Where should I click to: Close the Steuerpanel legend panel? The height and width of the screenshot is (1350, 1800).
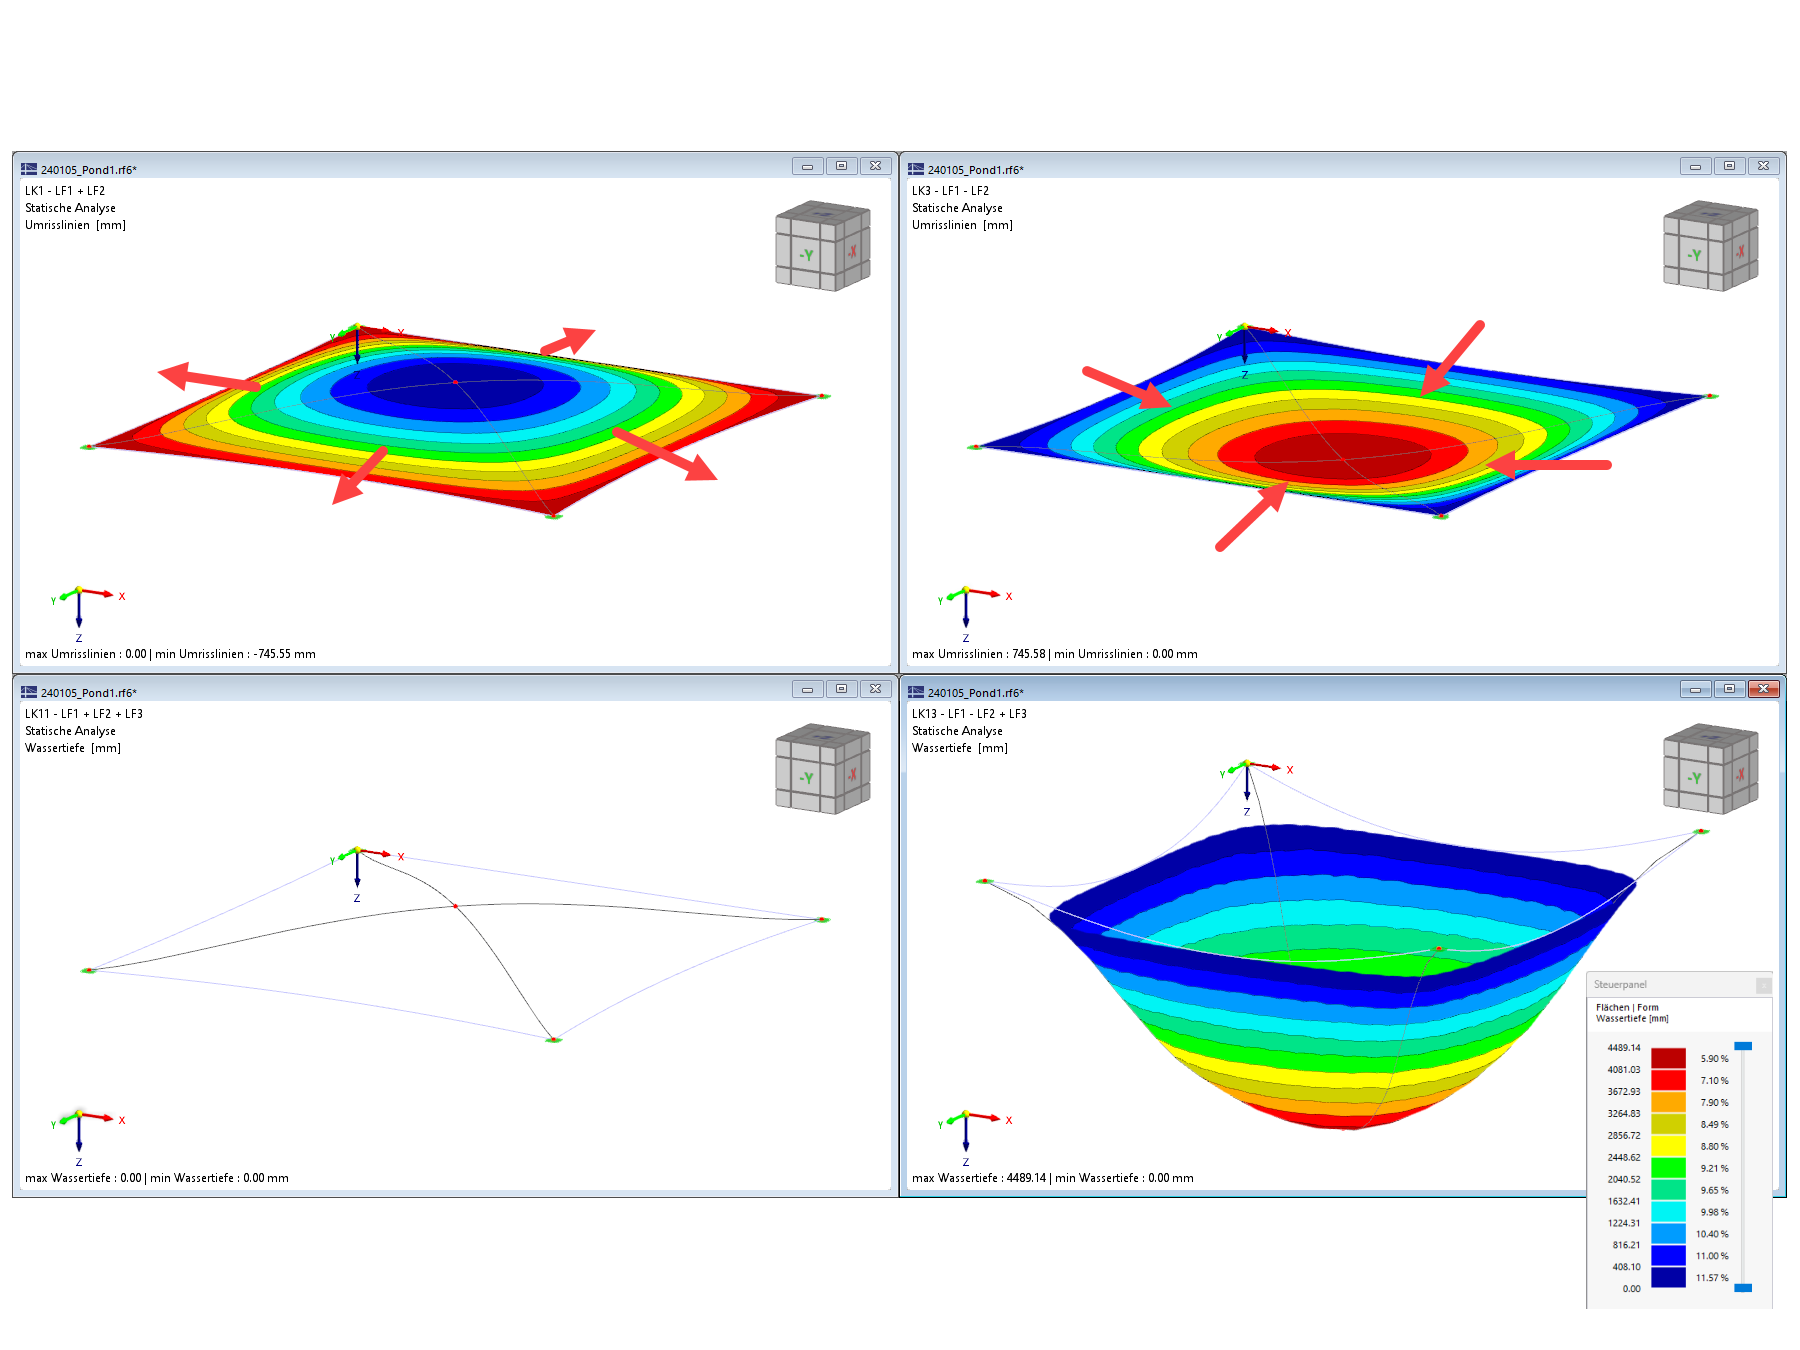pos(1763,985)
